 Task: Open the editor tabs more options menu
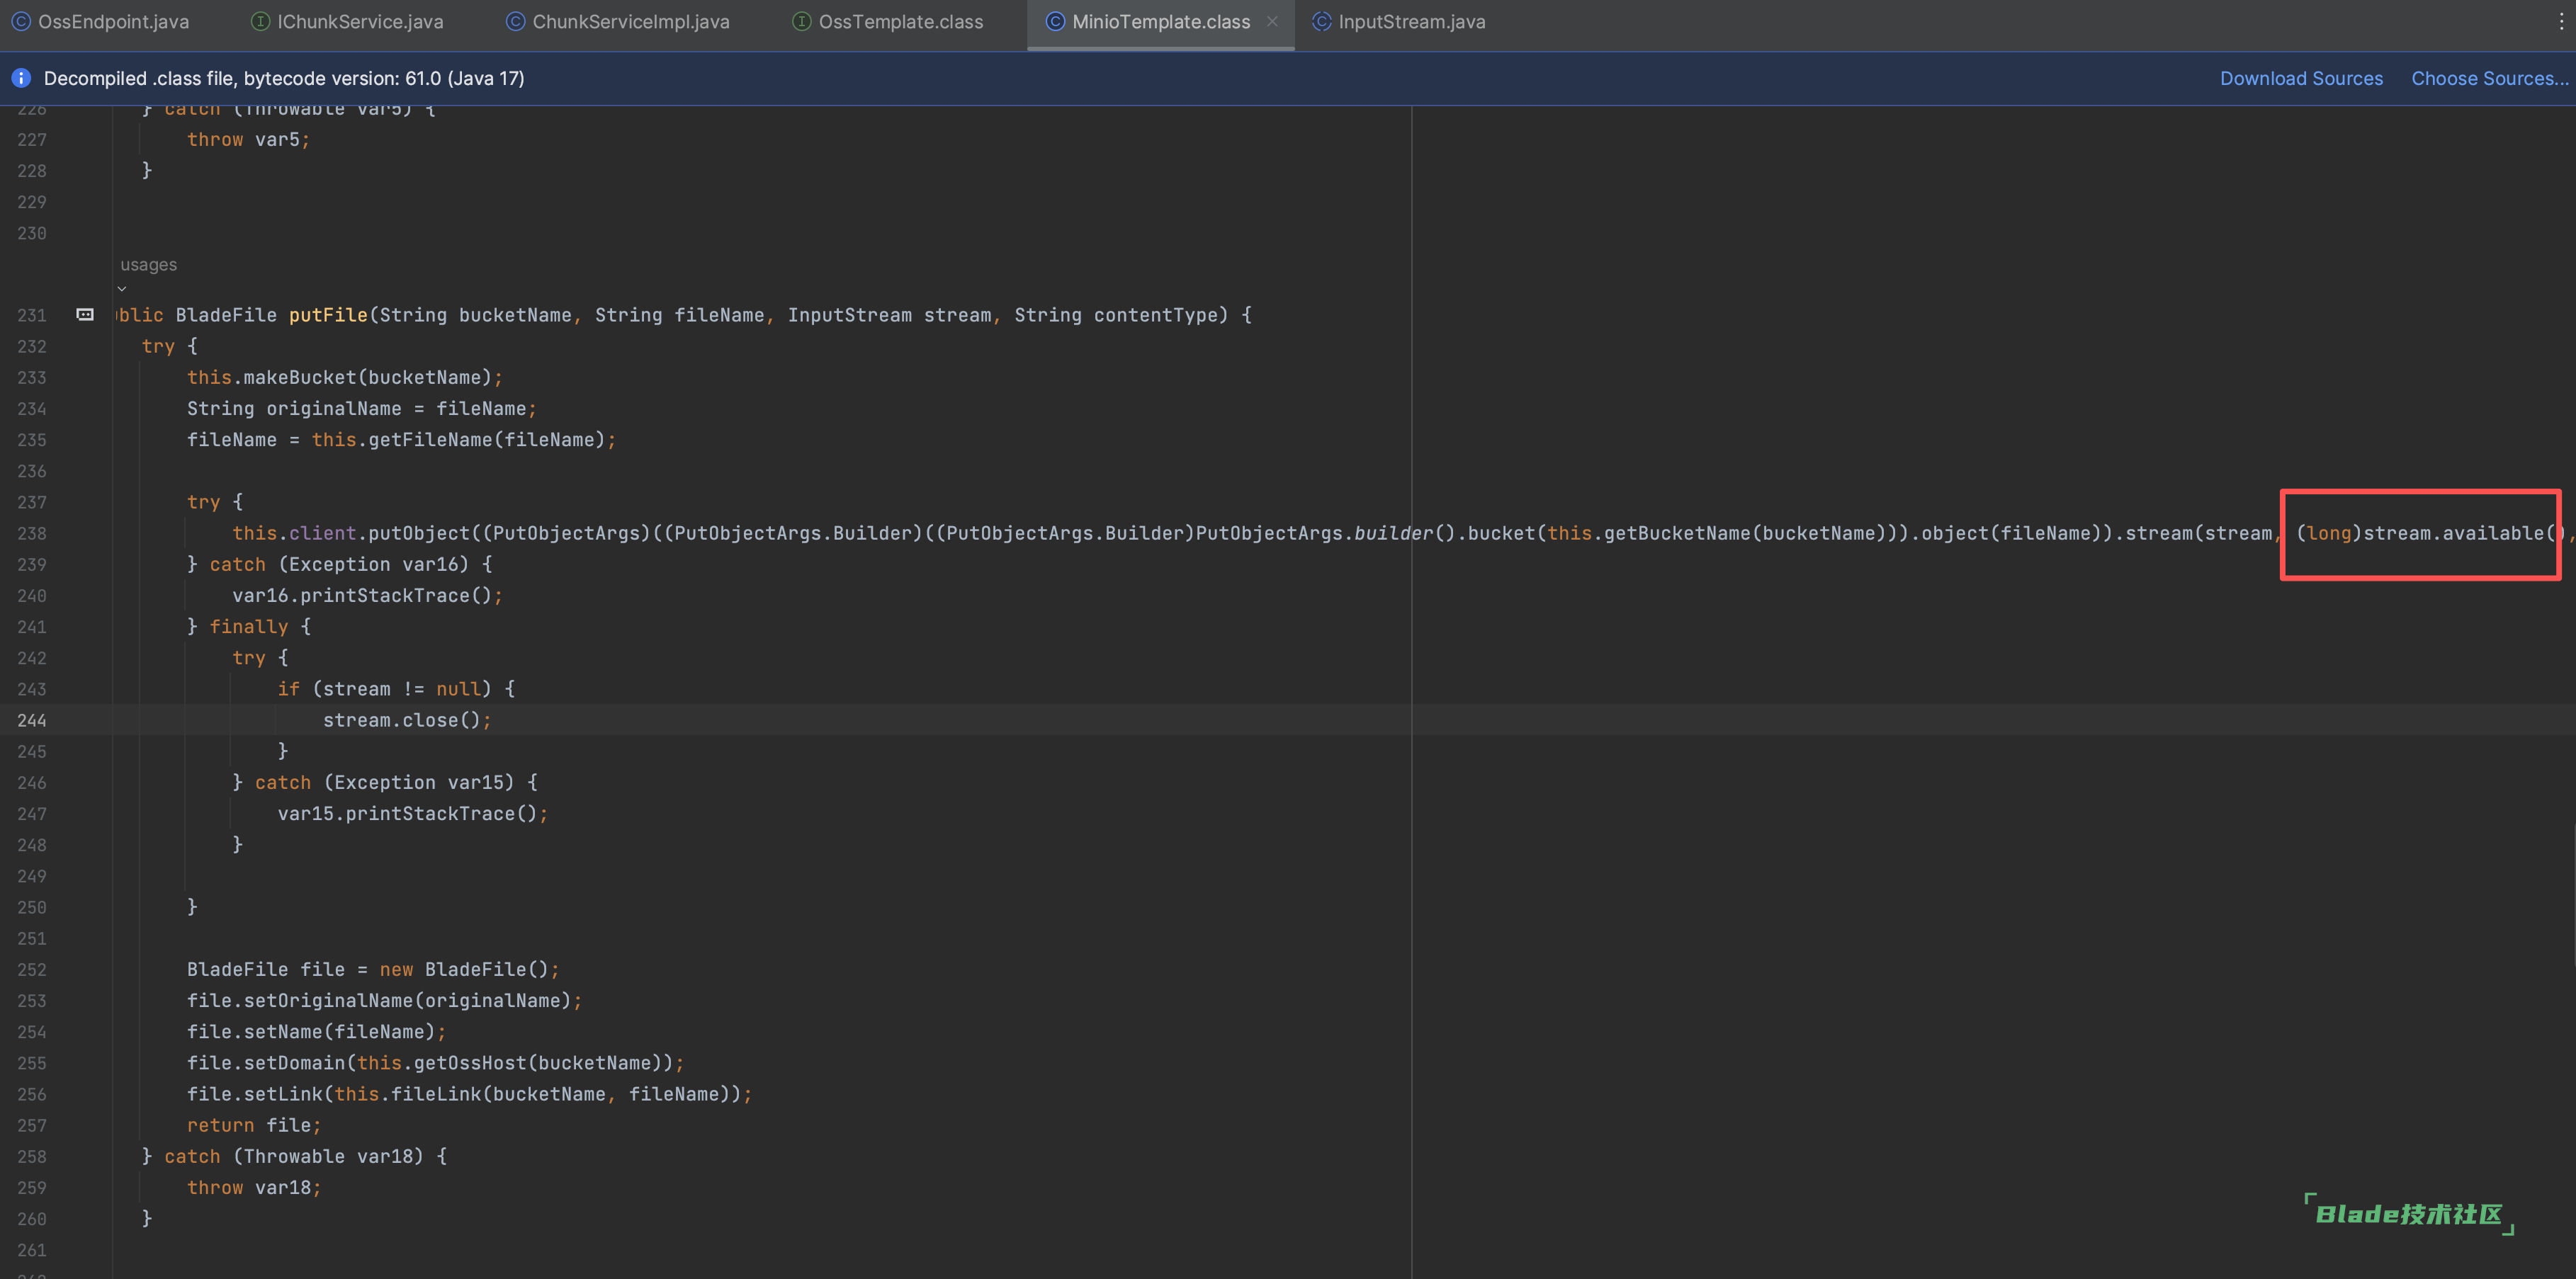2561,22
